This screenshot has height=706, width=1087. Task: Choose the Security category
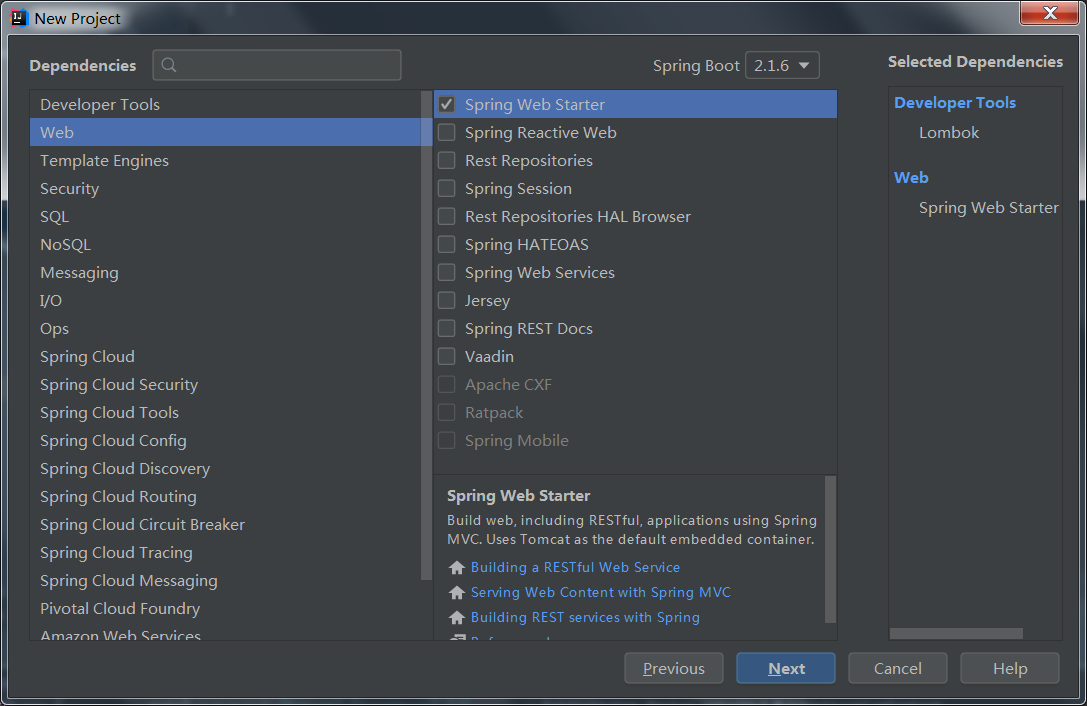pyautogui.click(x=225, y=189)
